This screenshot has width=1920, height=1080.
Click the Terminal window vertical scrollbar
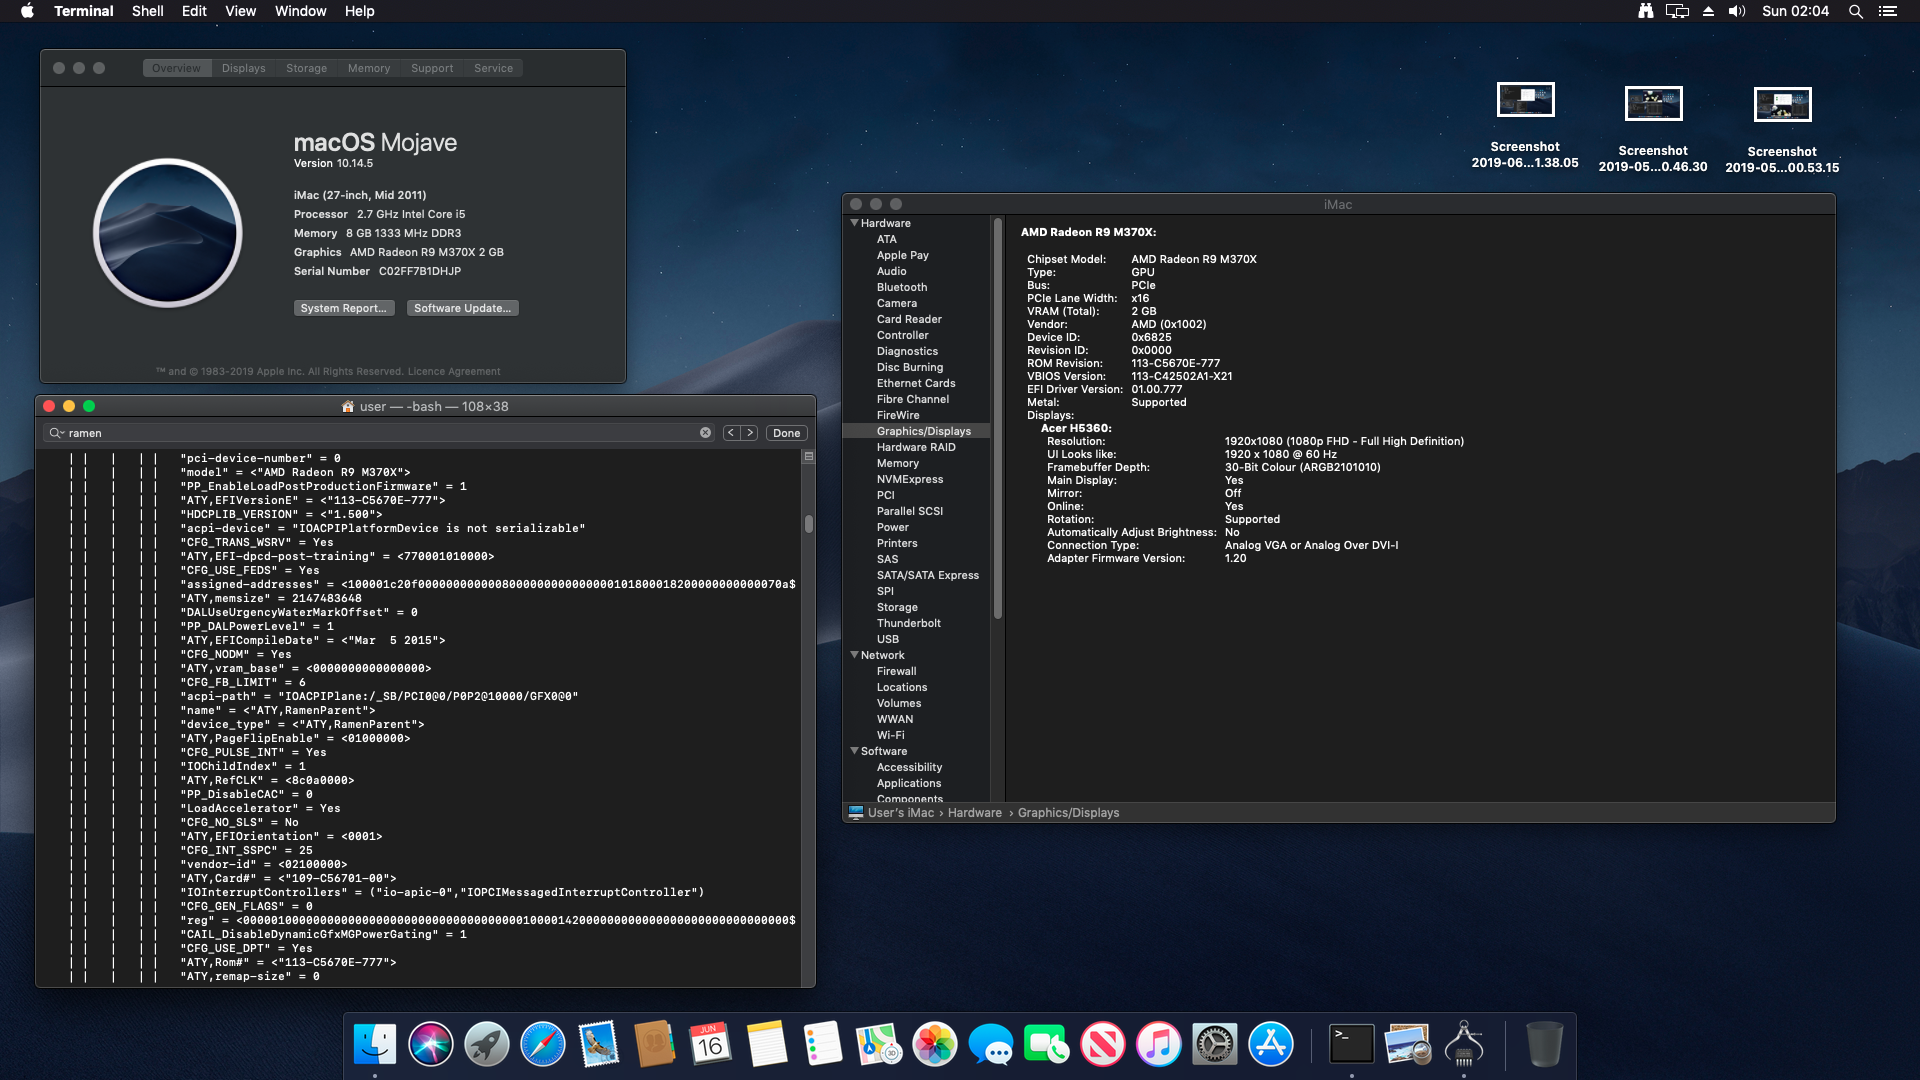point(809,524)
